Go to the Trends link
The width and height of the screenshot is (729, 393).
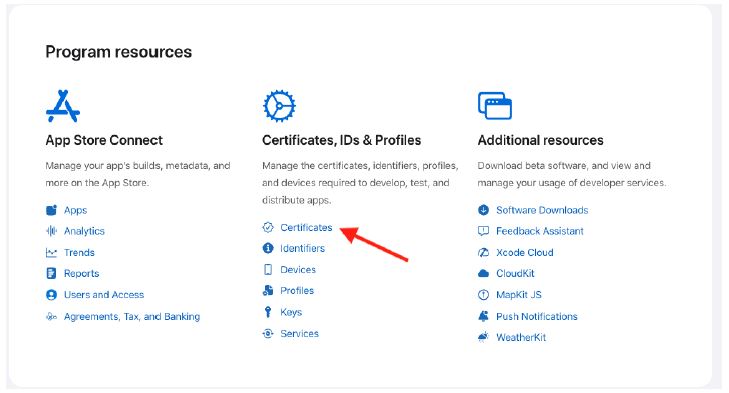[x=79, y=253]
